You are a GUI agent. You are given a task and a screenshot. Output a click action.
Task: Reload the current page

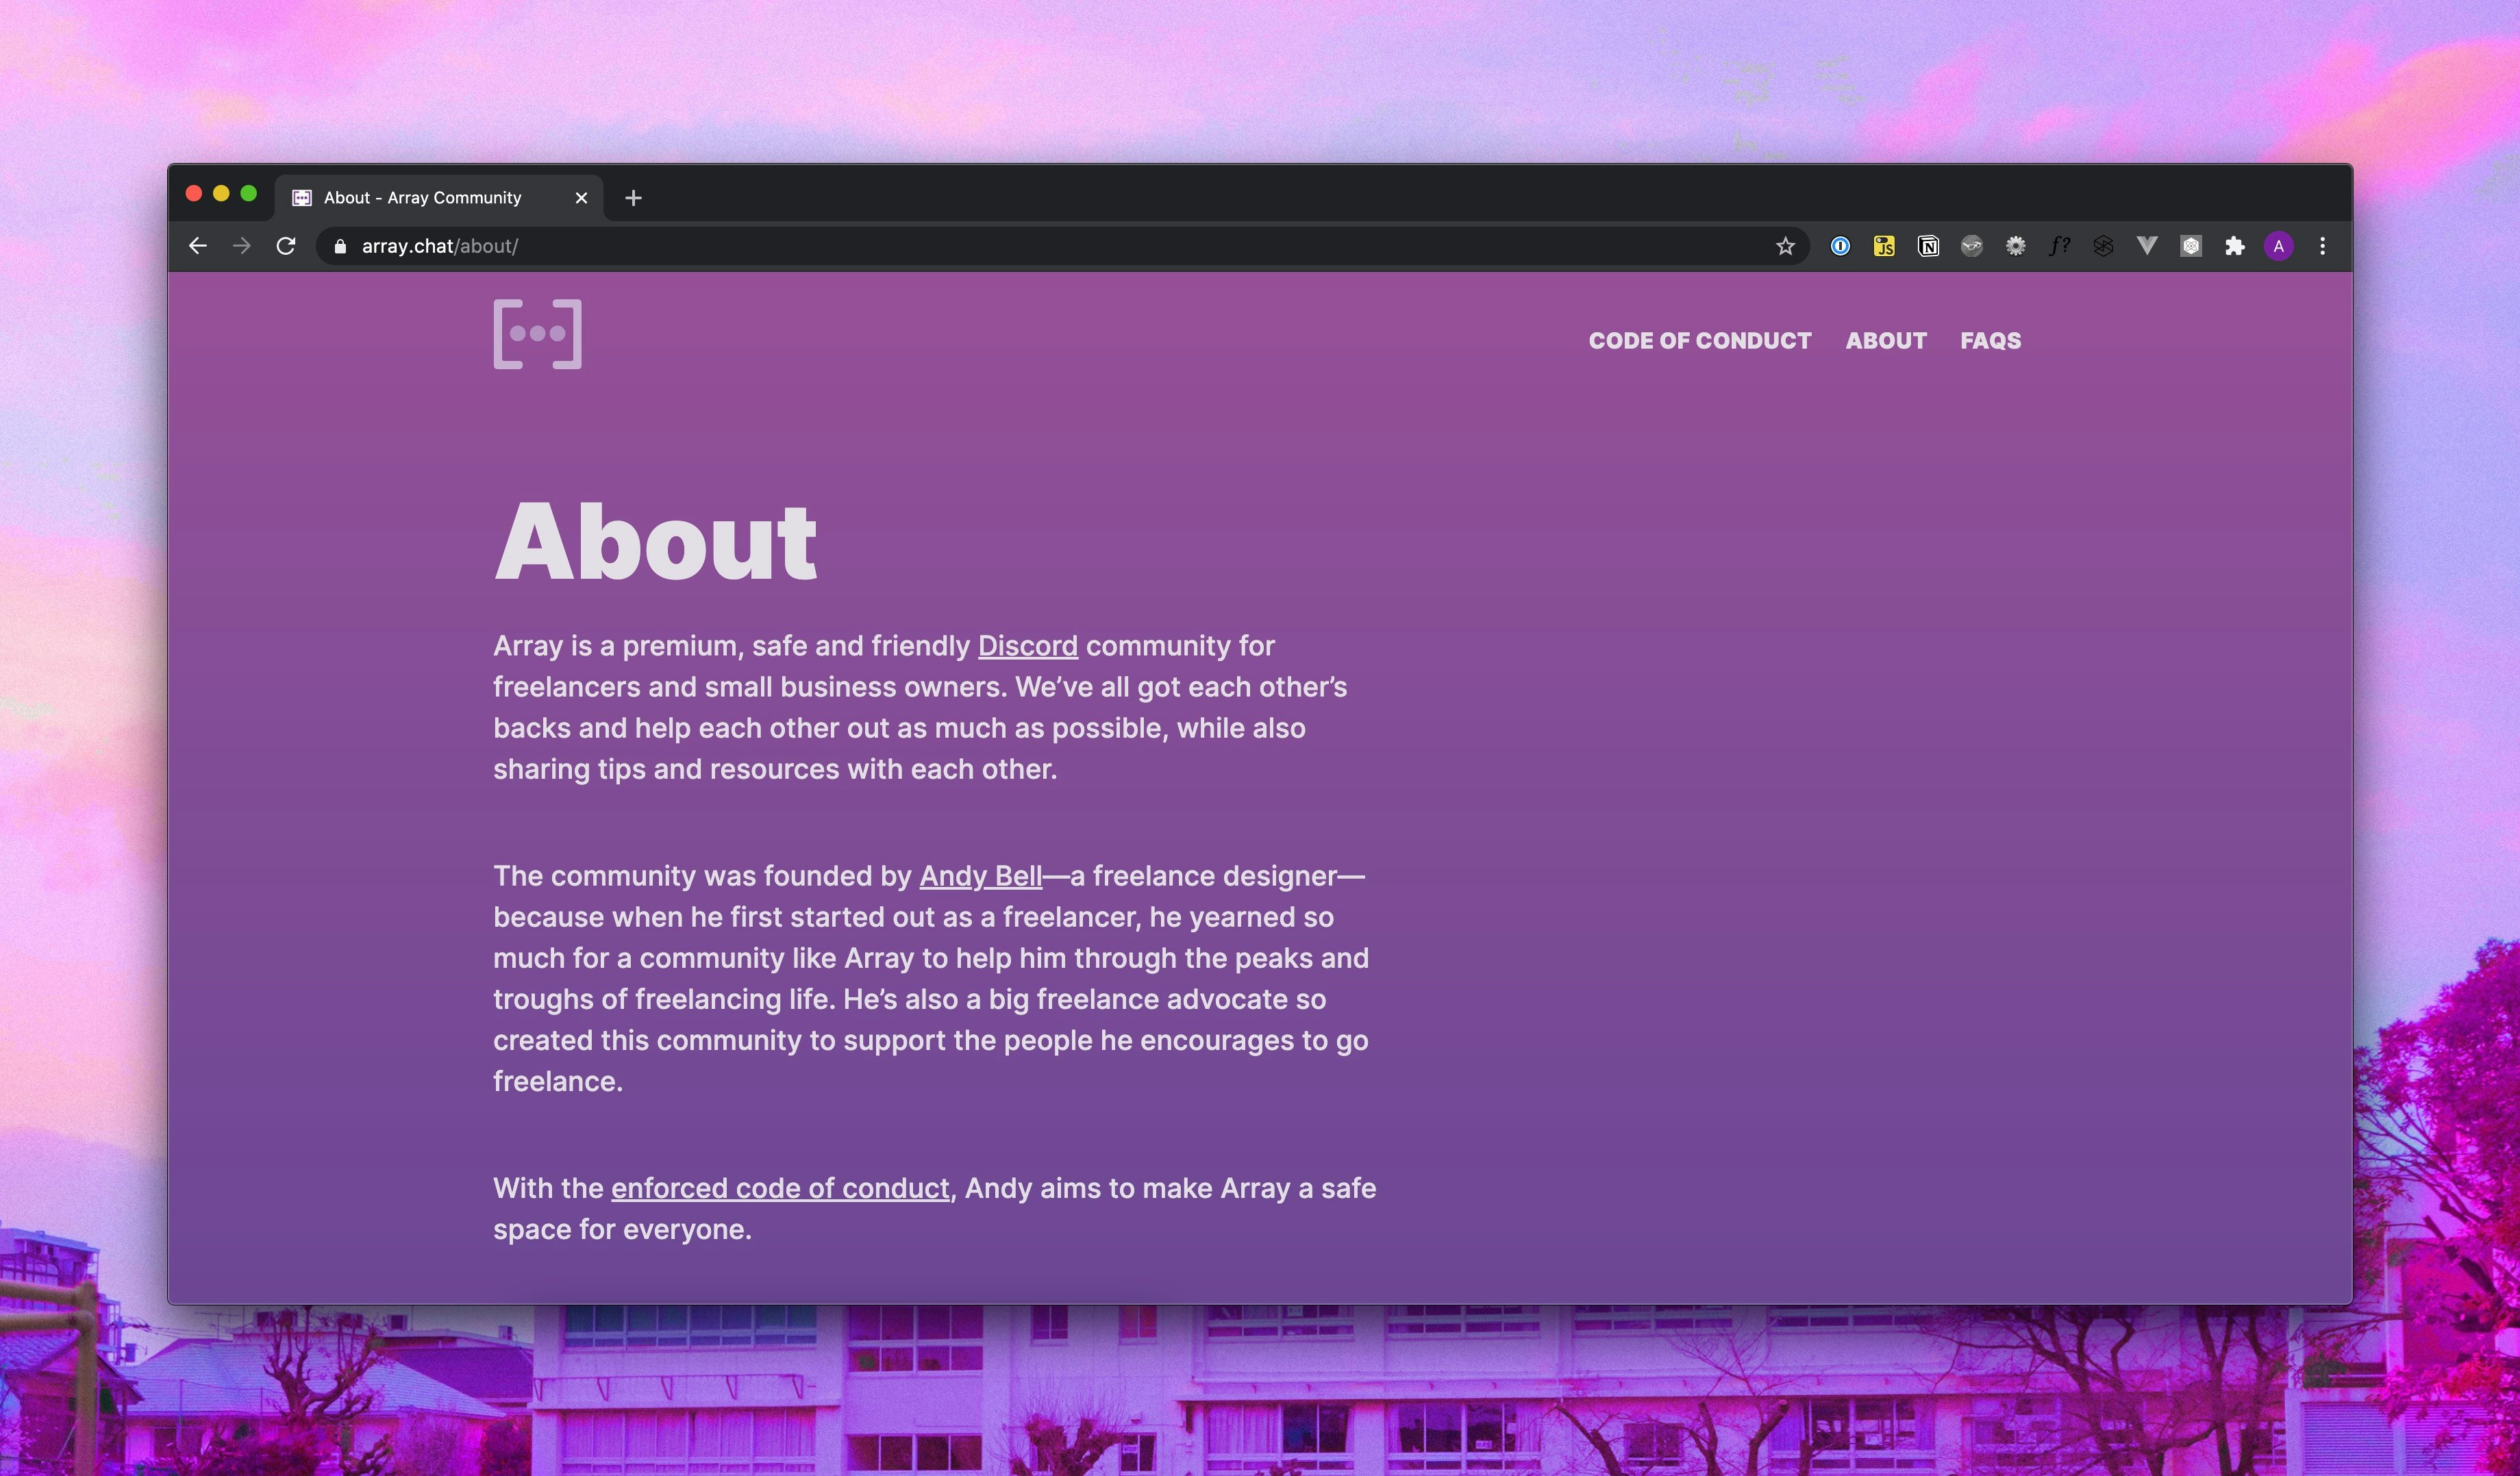click(286, 246)
